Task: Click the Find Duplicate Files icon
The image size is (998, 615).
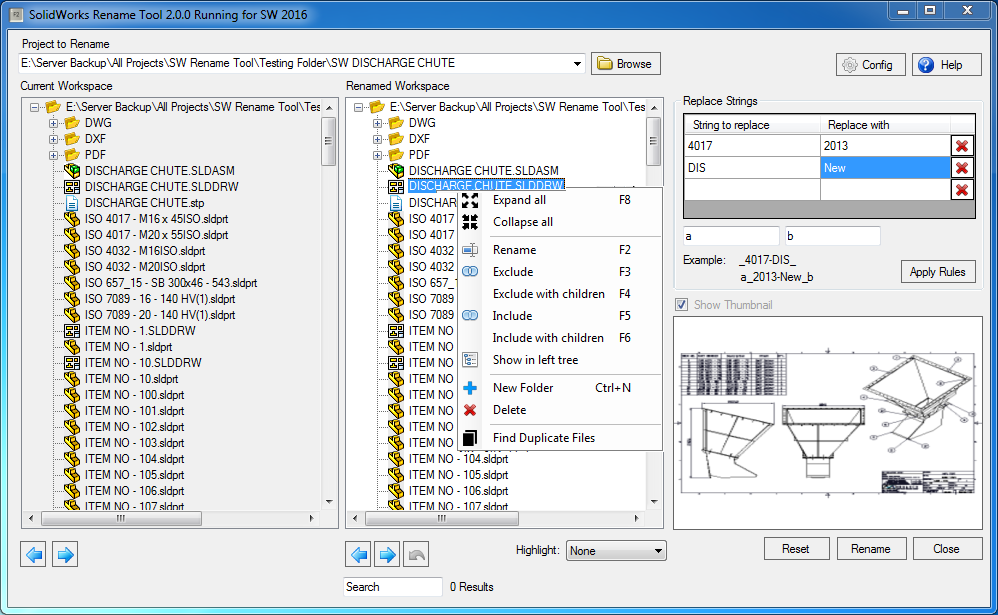Action: point(470,438)
